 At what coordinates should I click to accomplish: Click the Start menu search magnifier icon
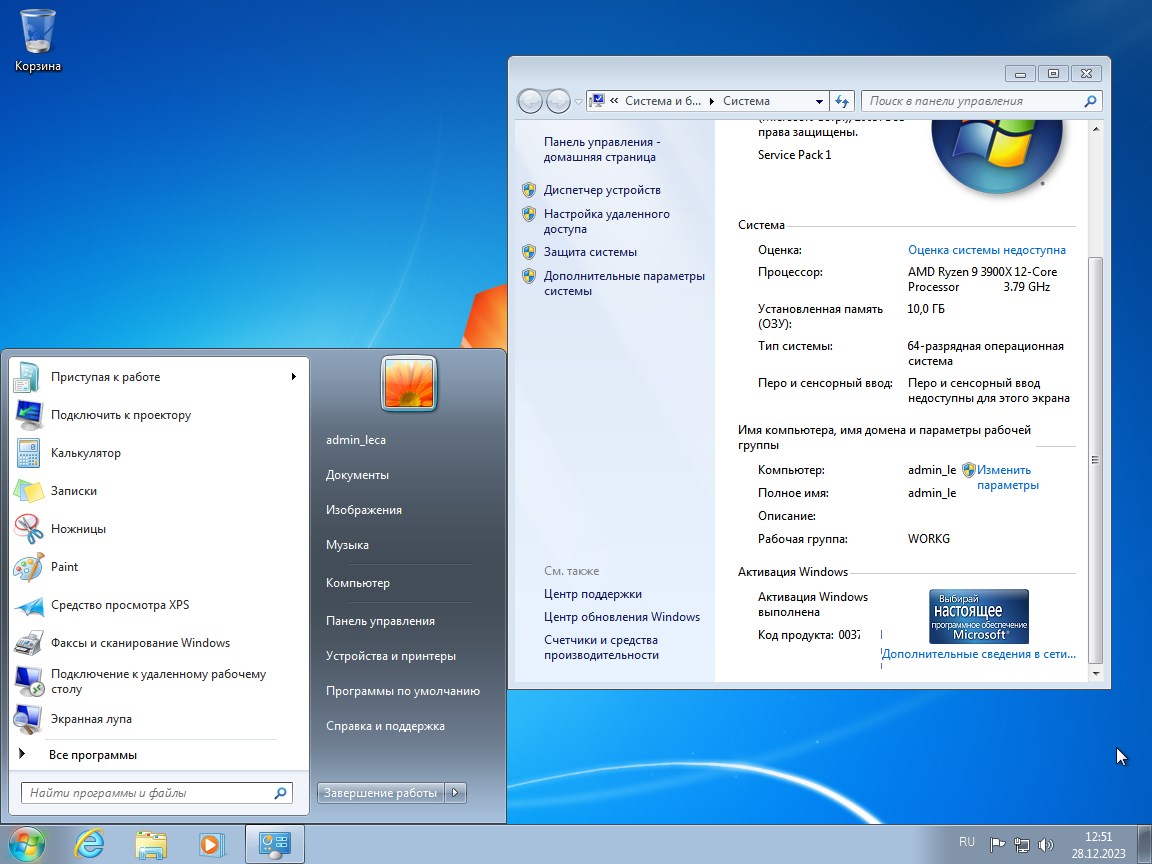pyautogui.click(x=280, y=793)
